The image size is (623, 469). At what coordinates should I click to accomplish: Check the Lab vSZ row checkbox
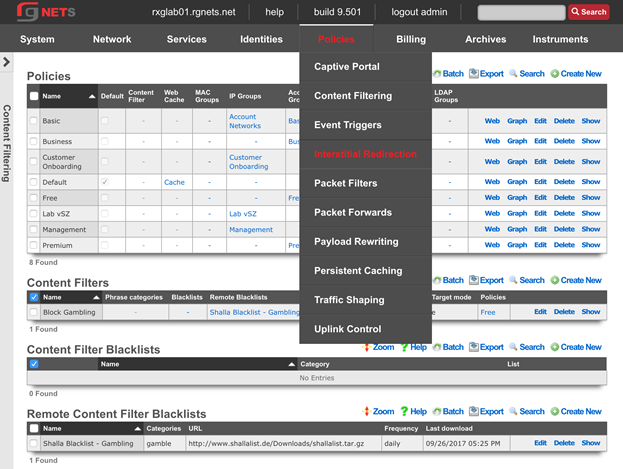point(34,213)
